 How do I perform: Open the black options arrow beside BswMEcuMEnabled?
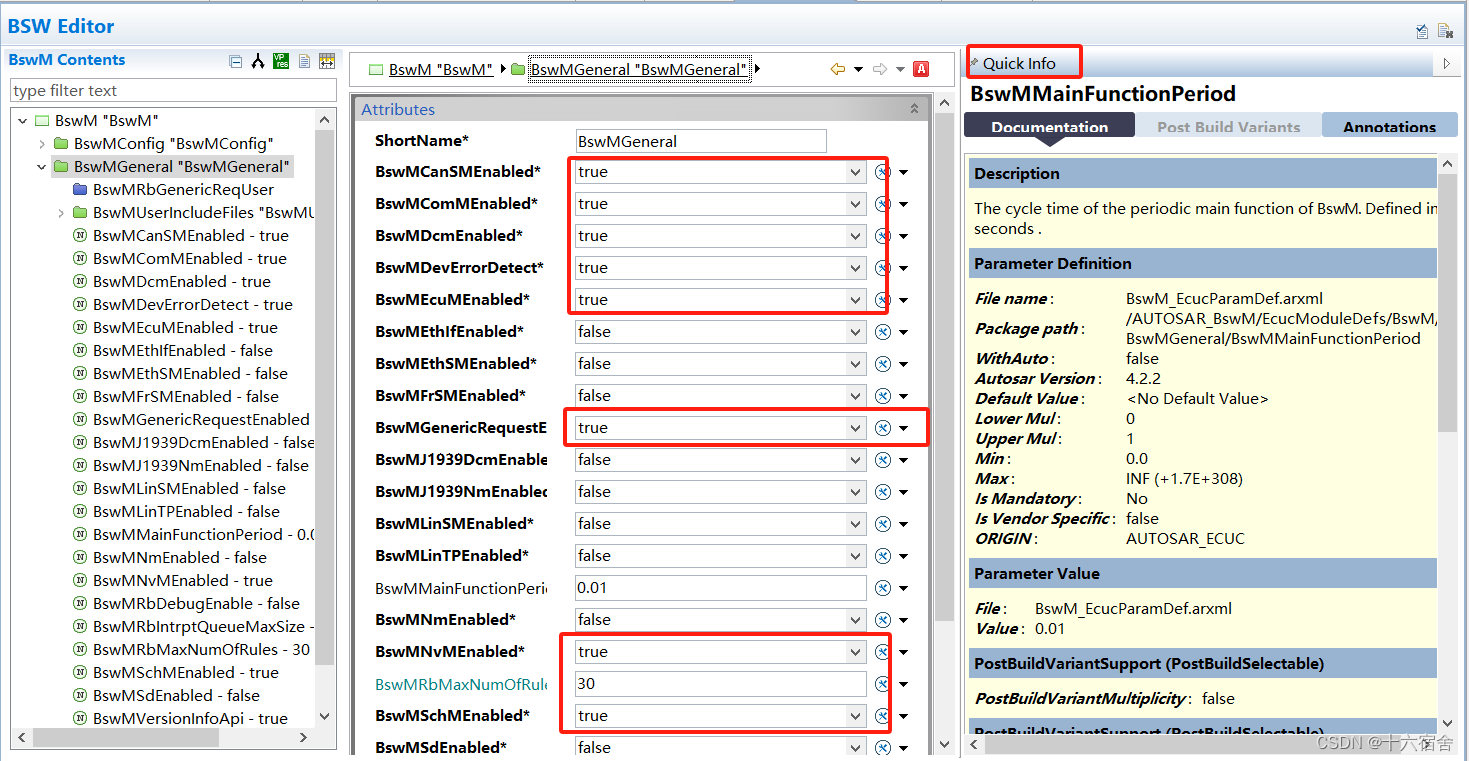point(904,300)
